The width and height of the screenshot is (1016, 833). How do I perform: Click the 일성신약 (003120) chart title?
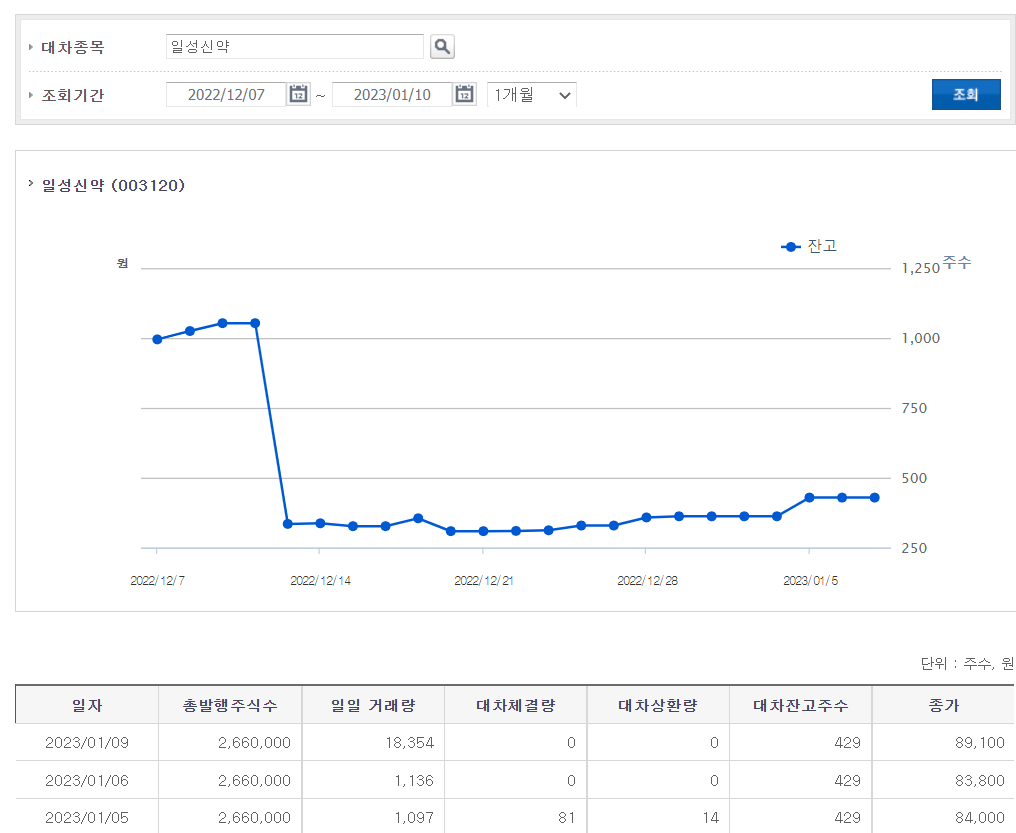point(113,185)
